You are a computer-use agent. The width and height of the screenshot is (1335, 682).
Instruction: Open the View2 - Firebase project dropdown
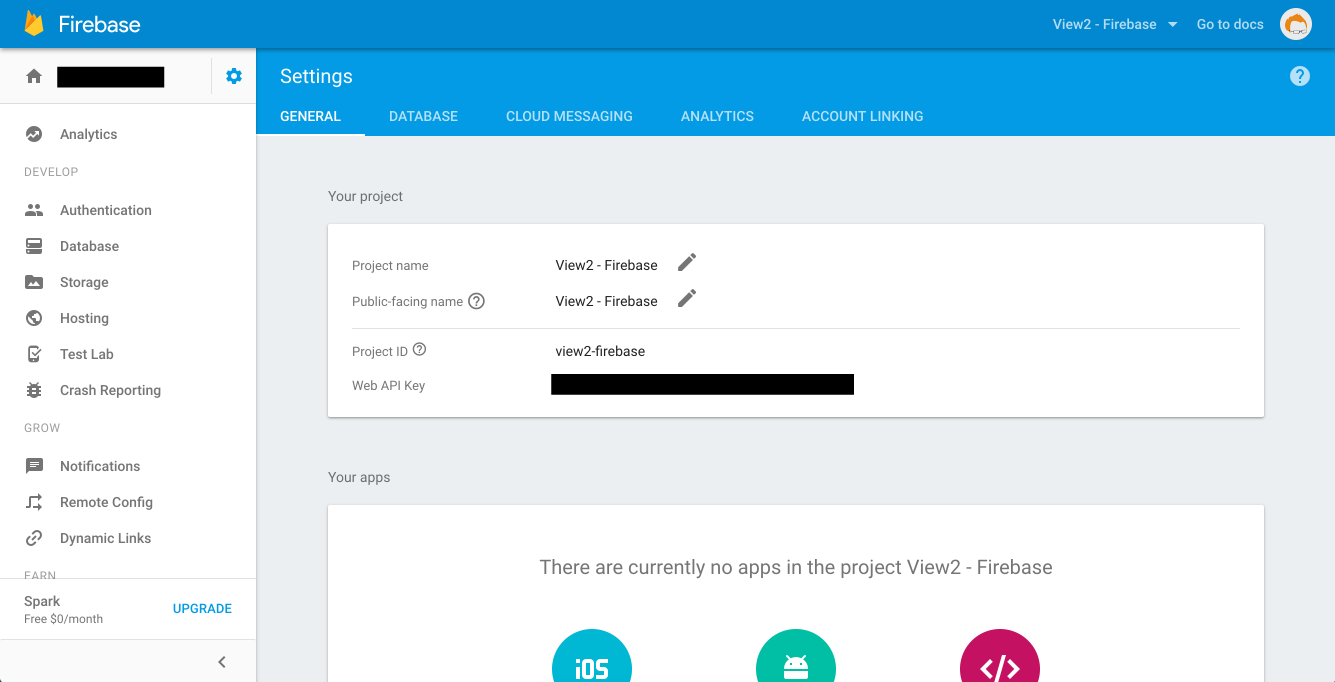coord(1116,24)
